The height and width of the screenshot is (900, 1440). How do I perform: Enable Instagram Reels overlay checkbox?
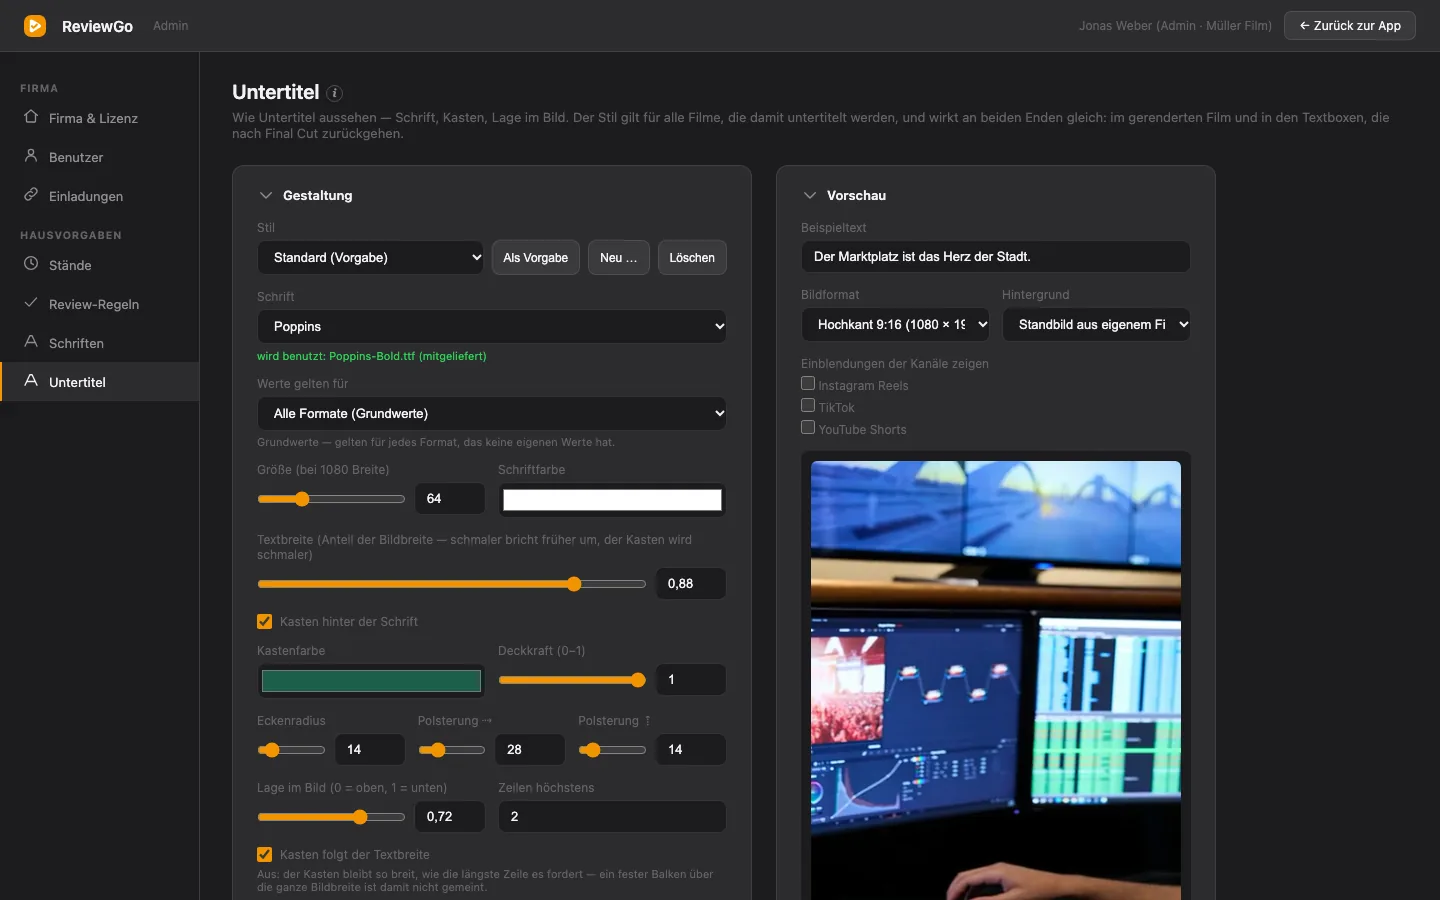click(808, 384)
